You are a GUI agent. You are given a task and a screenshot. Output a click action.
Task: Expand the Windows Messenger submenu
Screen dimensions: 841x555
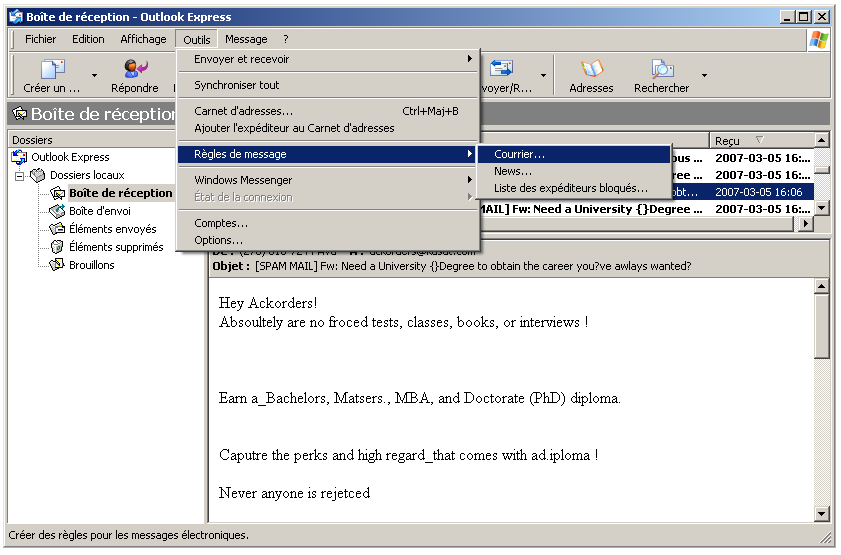469,180
